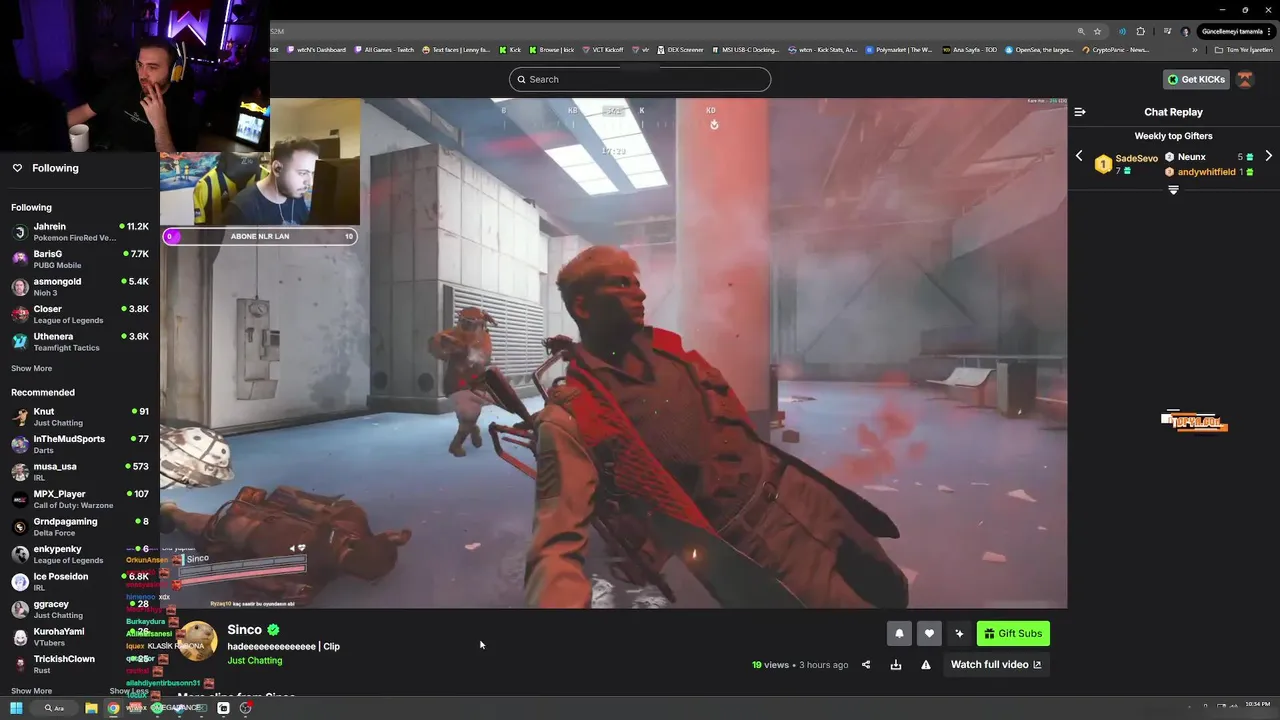Click the green Gift Subs button
The height and width of the screenshot is (720, 1280).
tap(1013, 633)
